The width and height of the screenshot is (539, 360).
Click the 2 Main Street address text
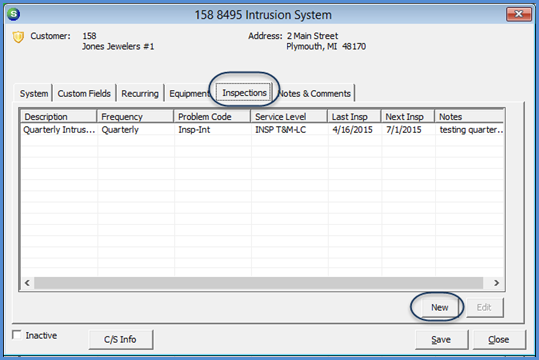(x=312, y=36)
